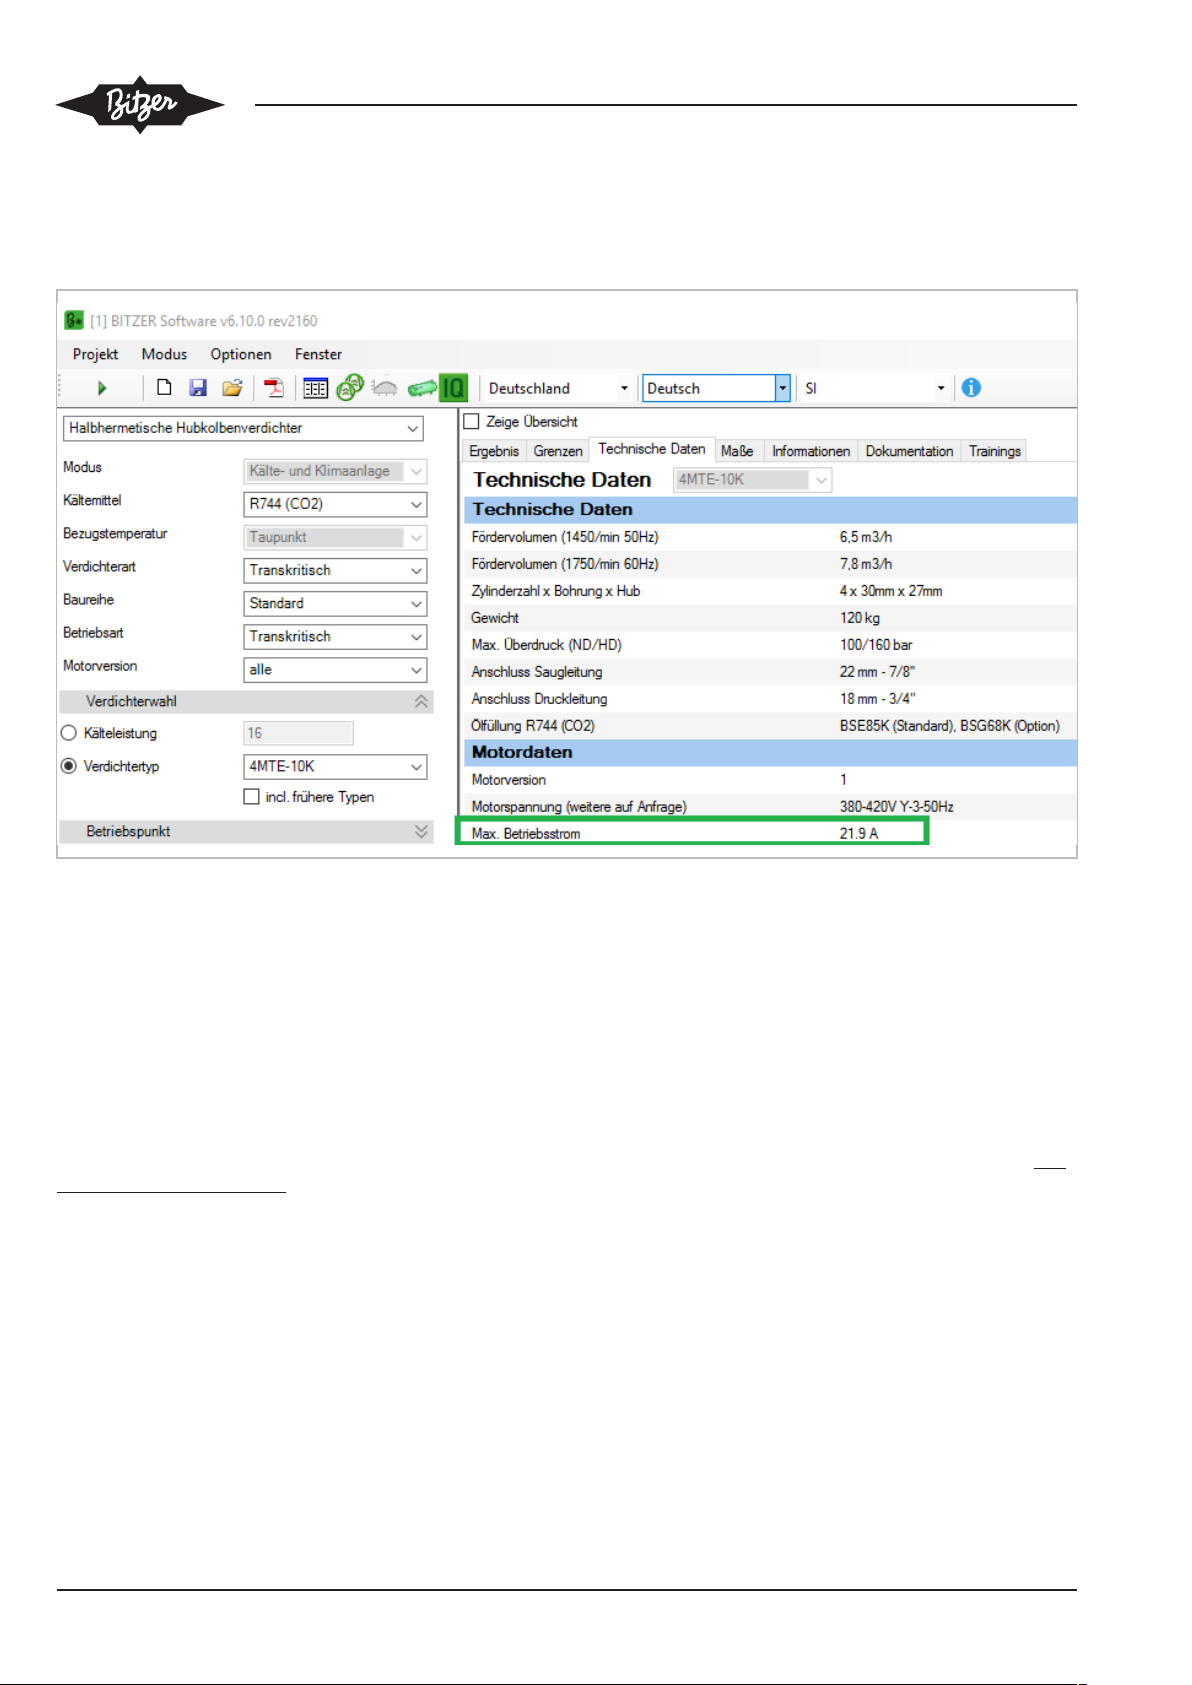The width and height of the screenshot is (1192, 1685).
Task: Export to PDF with the red PDF icon
Action: (x=273, y=388)
